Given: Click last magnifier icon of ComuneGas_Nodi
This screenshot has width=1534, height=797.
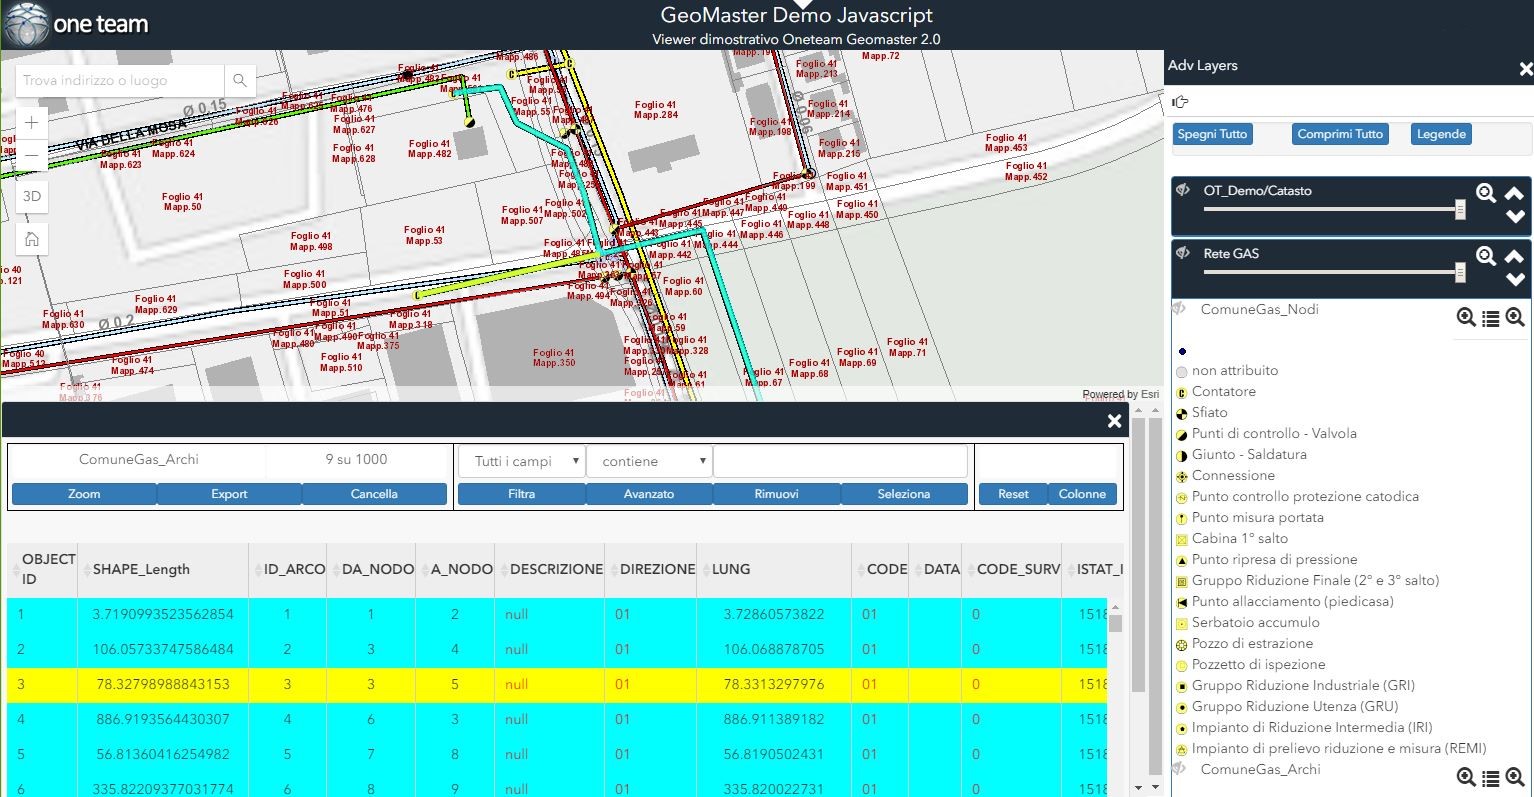Looking at the screenshot, I should click(1514, 317).
